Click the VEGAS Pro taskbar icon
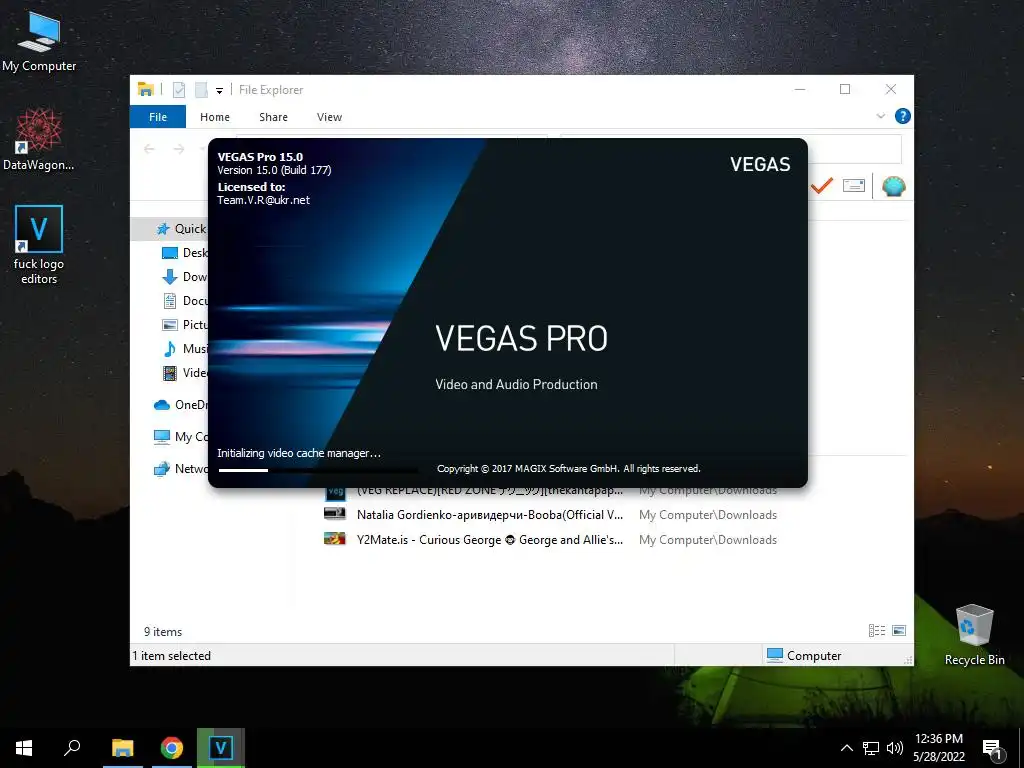 (x=221, y=748)
